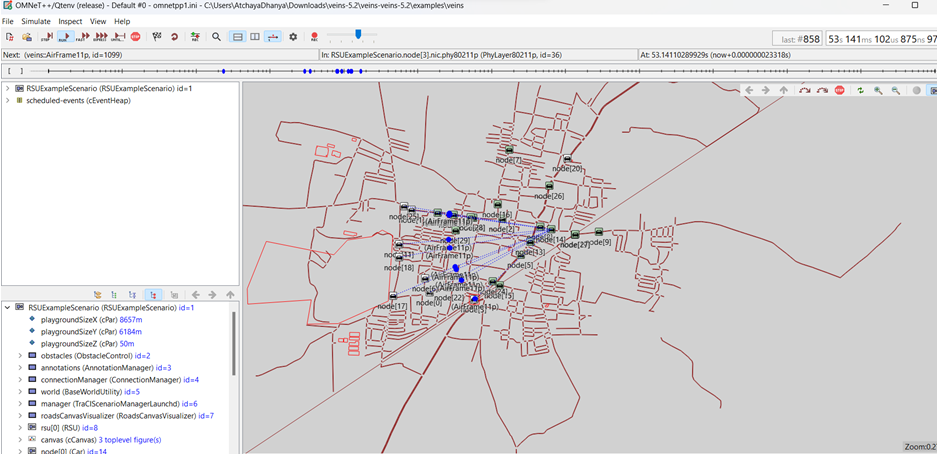Open the Simulate menu
940x454 pixels.
(x=35, y=21)
